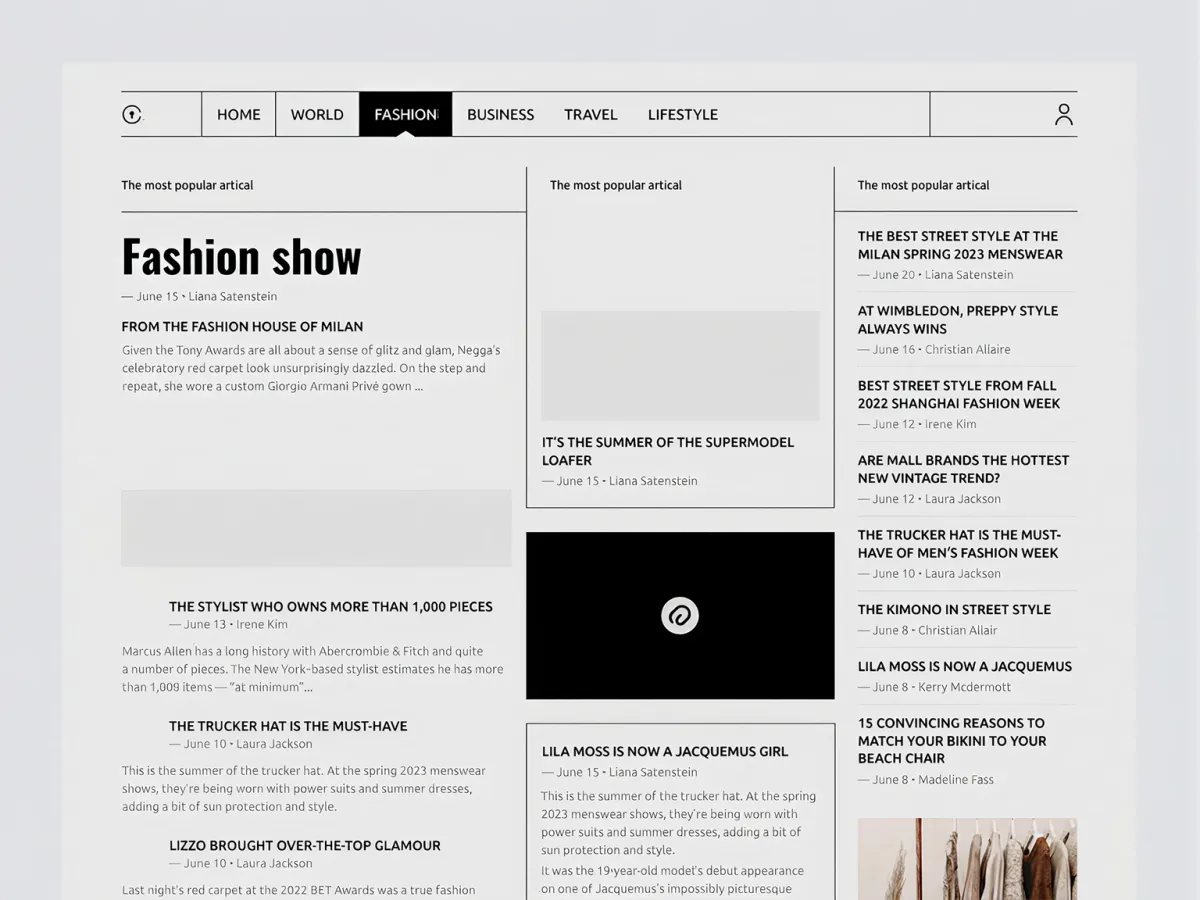Click the black video preview card

tap(680, 616)
